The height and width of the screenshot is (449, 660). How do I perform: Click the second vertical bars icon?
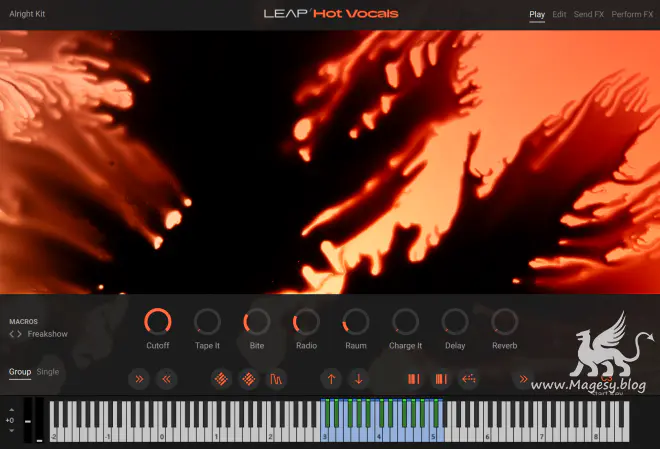tap(441, 379)
